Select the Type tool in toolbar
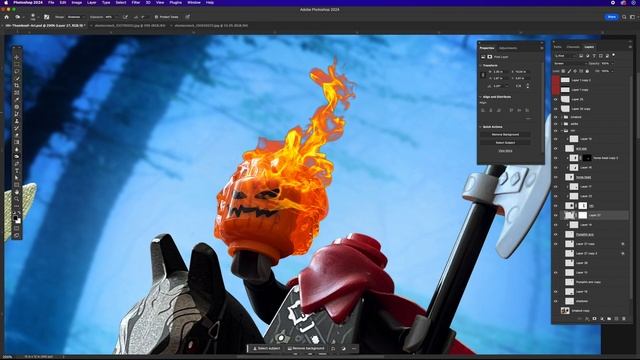The image size is (640, 360). pyautogui.click(x=16, y=170)
